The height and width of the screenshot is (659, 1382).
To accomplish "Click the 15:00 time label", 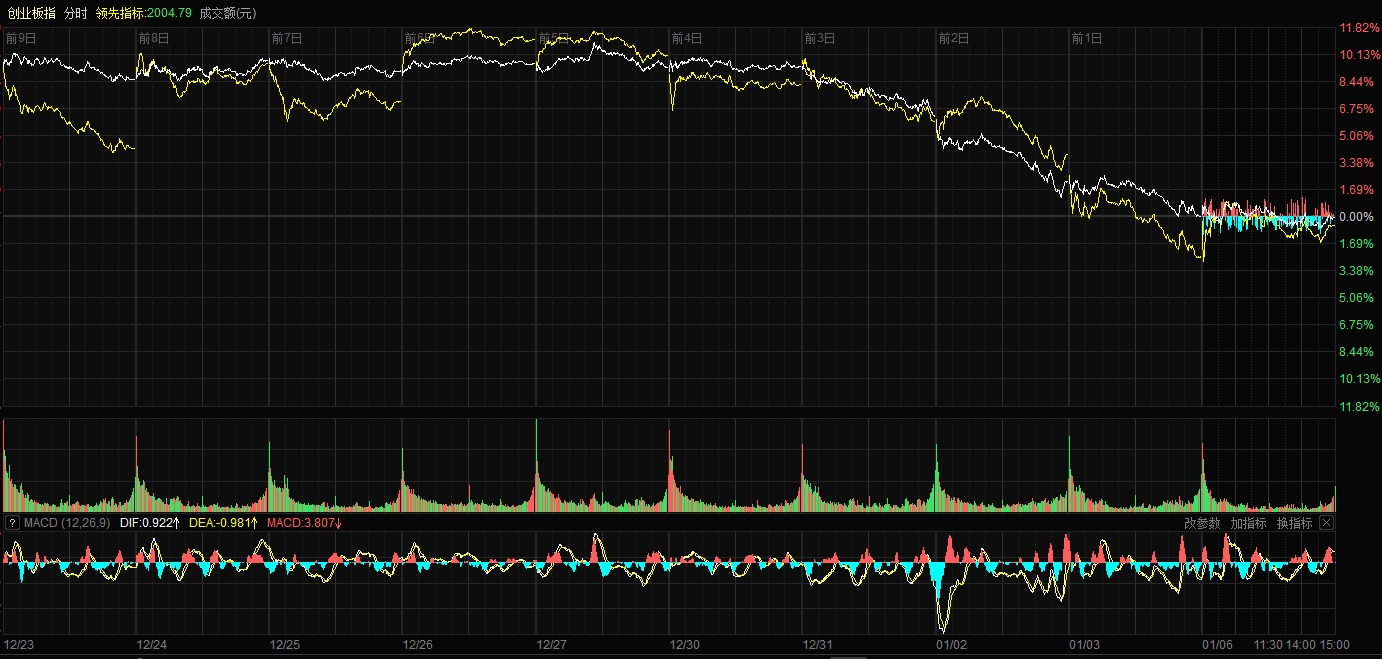I will [x=1335, y=645].
